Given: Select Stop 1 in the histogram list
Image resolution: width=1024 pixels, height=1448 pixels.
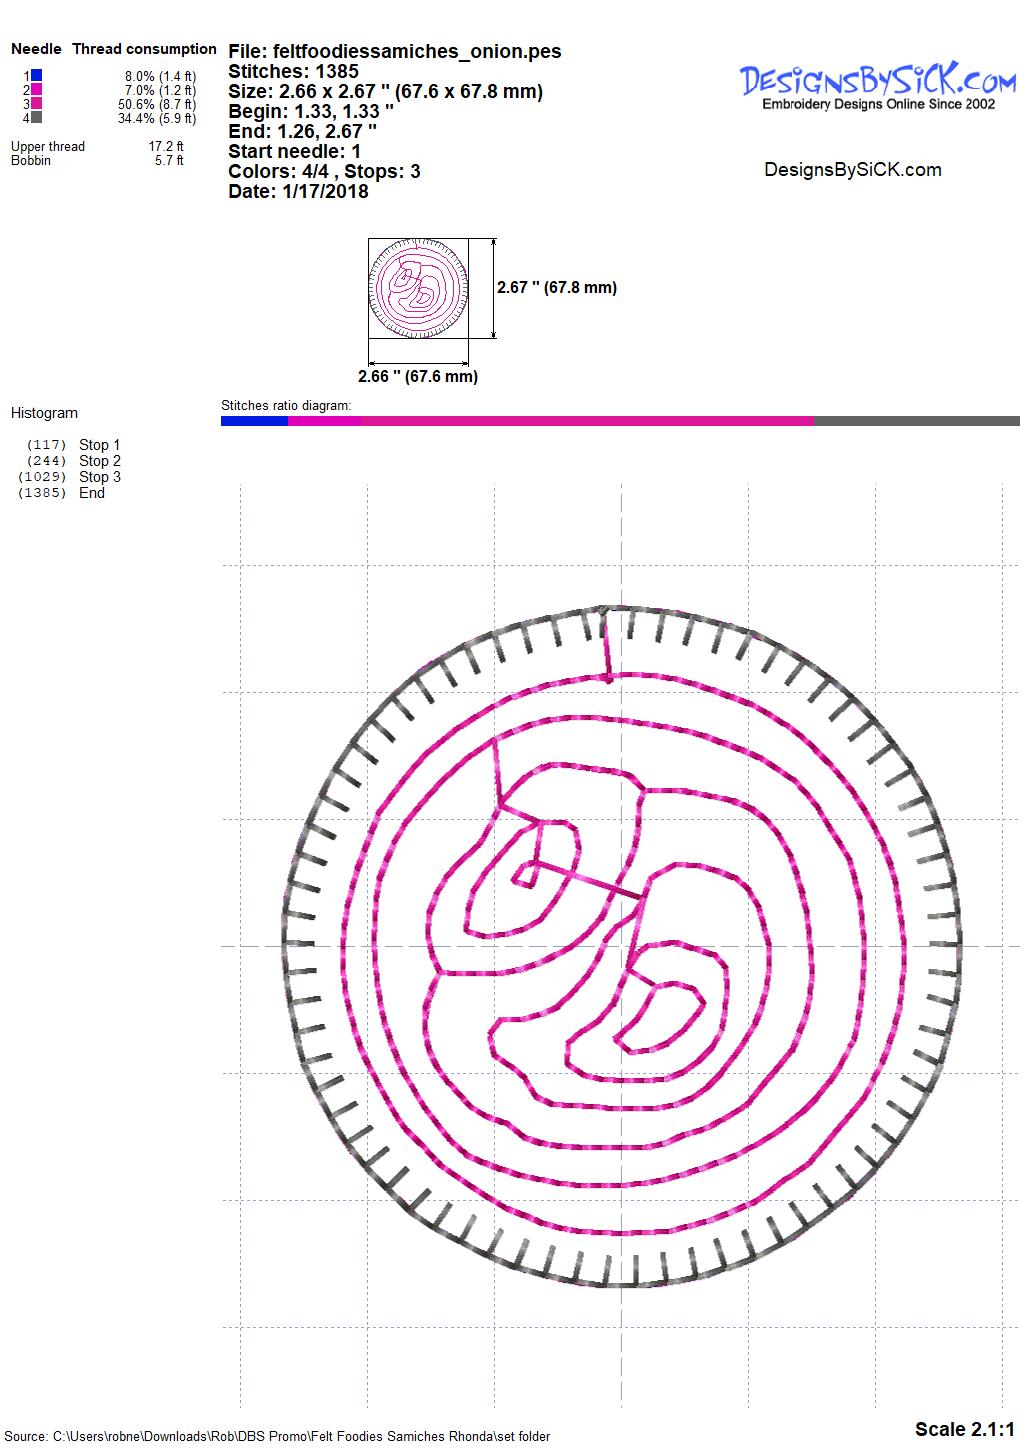Looking at the screenshot, I should pyautogui.click(x=99, y=445).
